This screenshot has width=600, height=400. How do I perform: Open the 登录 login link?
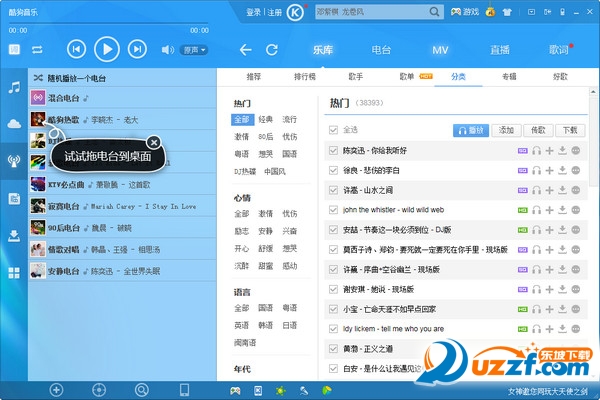pyautogui.click(x=253, y=13)
